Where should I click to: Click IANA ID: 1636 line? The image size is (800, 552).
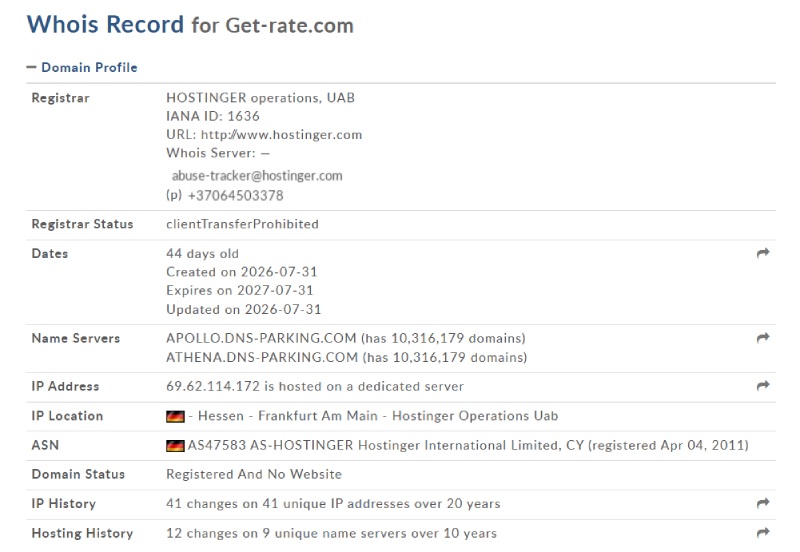(213, 116)
